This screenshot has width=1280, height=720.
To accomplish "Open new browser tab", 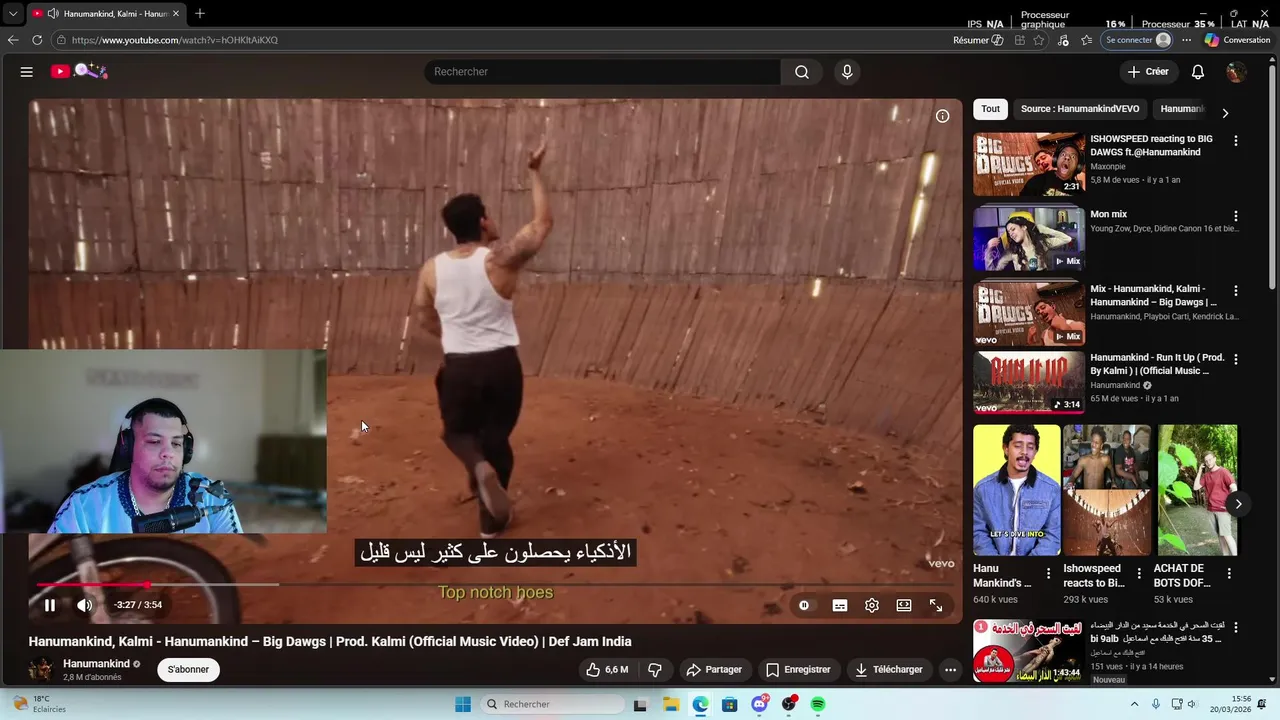I will click(200, 14).
